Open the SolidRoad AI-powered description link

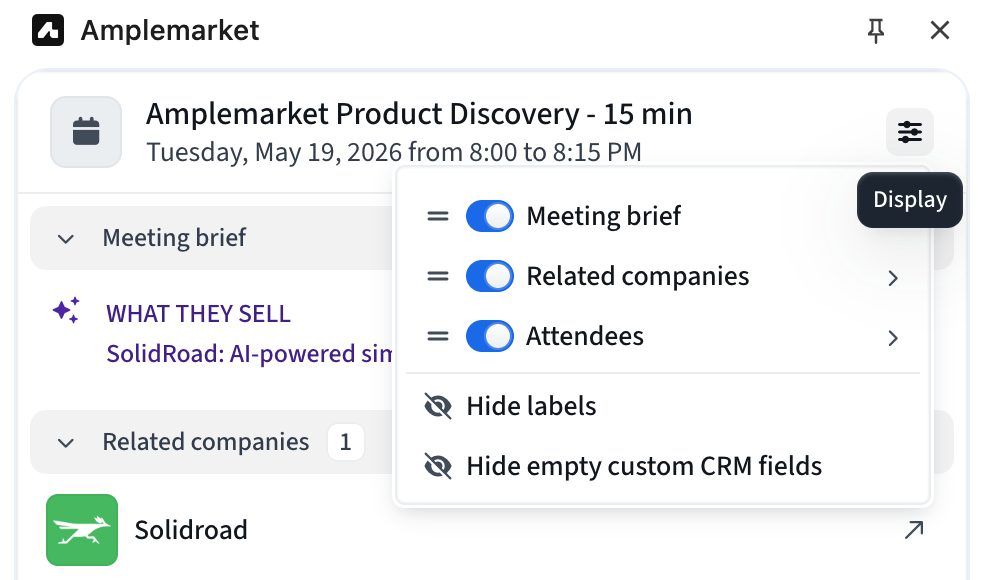tap(249, 354)
